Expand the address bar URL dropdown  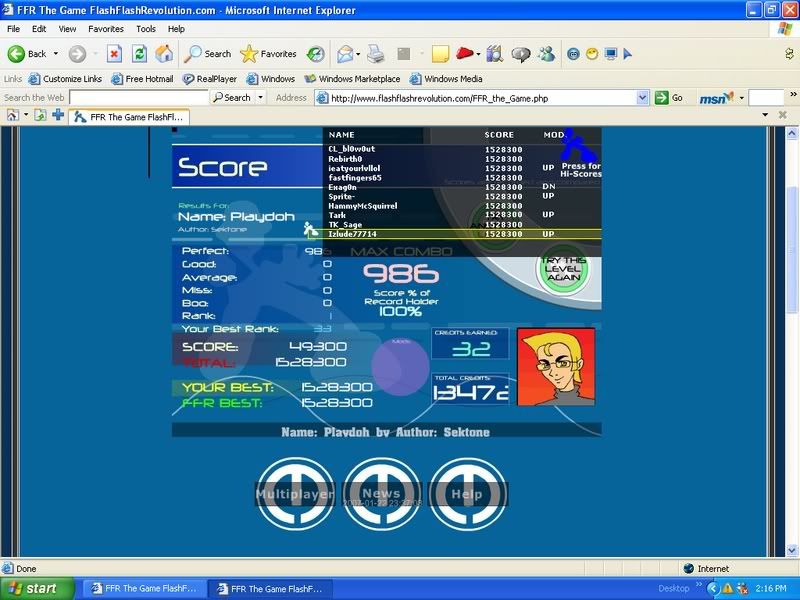pos(643,98)
